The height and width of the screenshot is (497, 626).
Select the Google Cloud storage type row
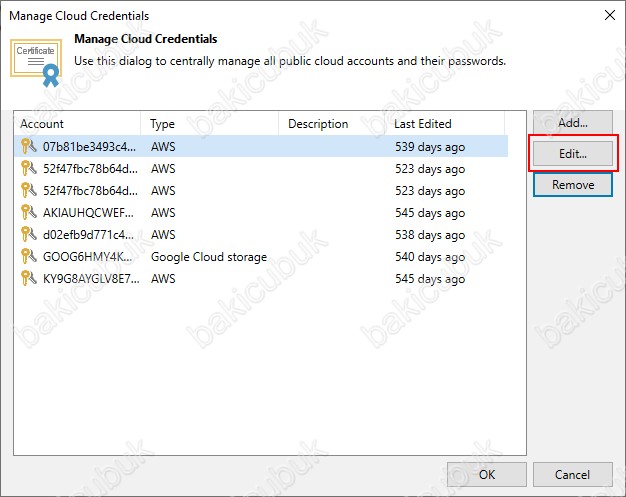tap(261, 256)
